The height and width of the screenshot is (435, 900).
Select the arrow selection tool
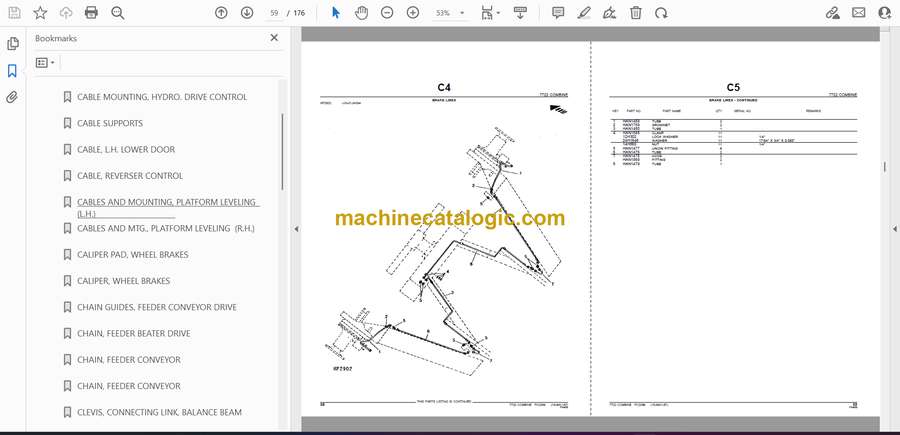(336, 13)
